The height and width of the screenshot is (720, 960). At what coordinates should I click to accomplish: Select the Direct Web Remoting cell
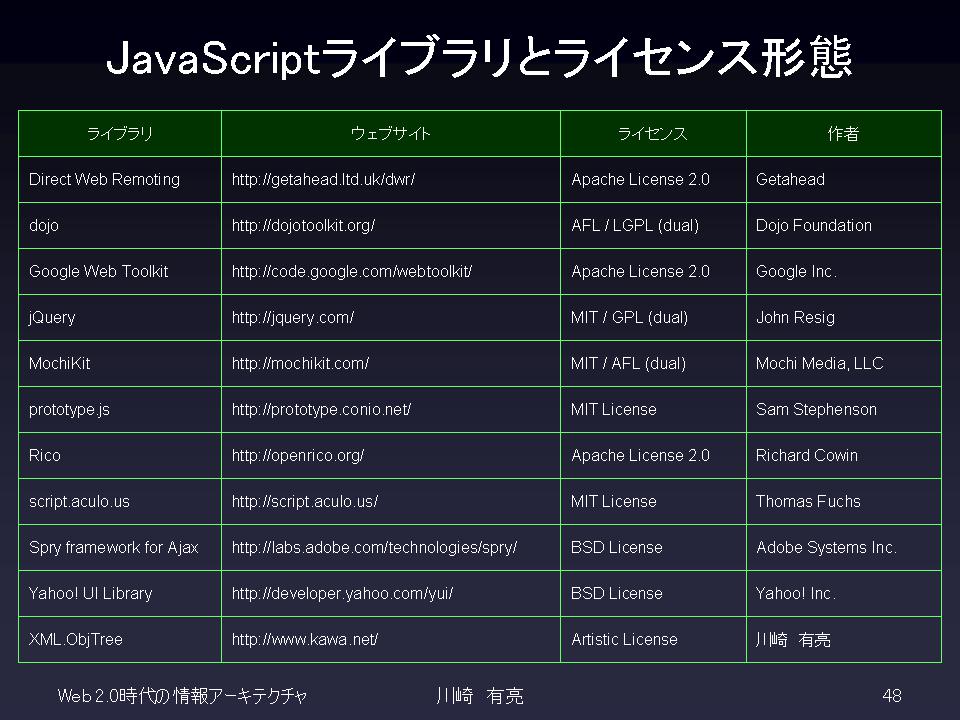click(x=120, y=179)
